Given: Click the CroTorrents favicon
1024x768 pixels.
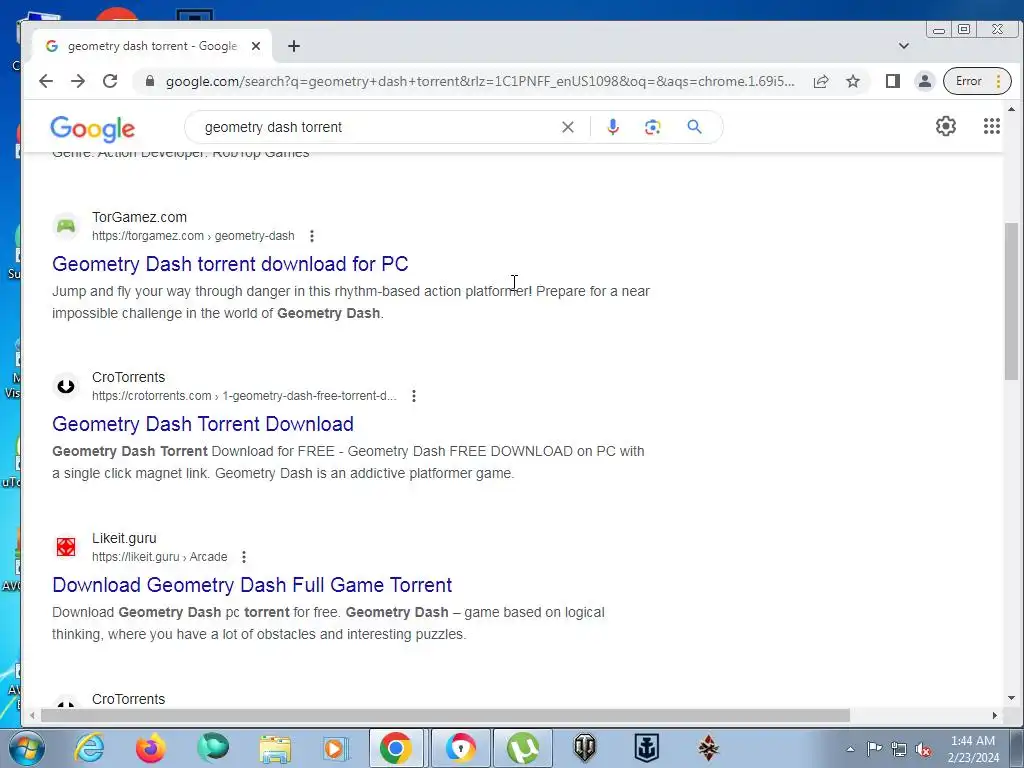Looking at the screenshot, I should pos(66,386).
